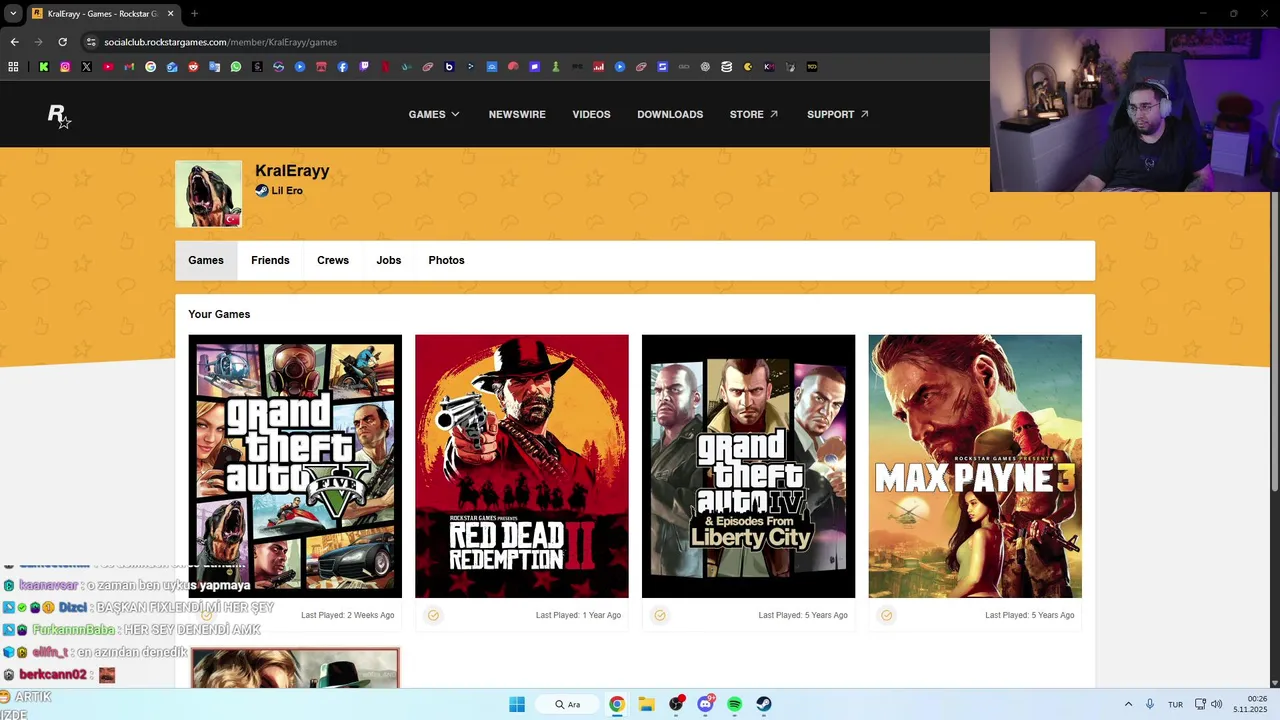Click the browser reload button
This screenshot has height=720, width=1280.
pos(62,42)
